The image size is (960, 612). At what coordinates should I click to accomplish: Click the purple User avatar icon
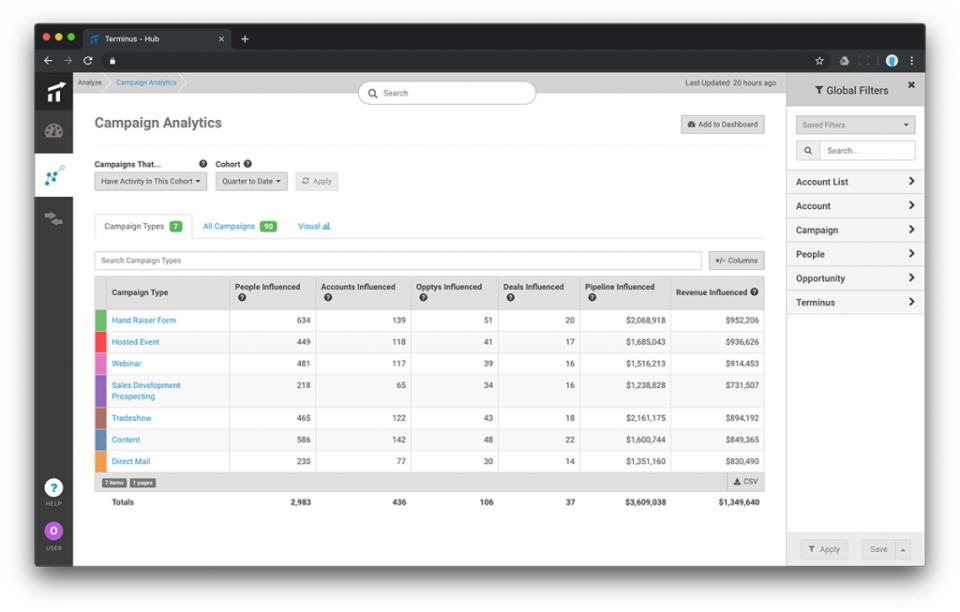coord(54,531)
